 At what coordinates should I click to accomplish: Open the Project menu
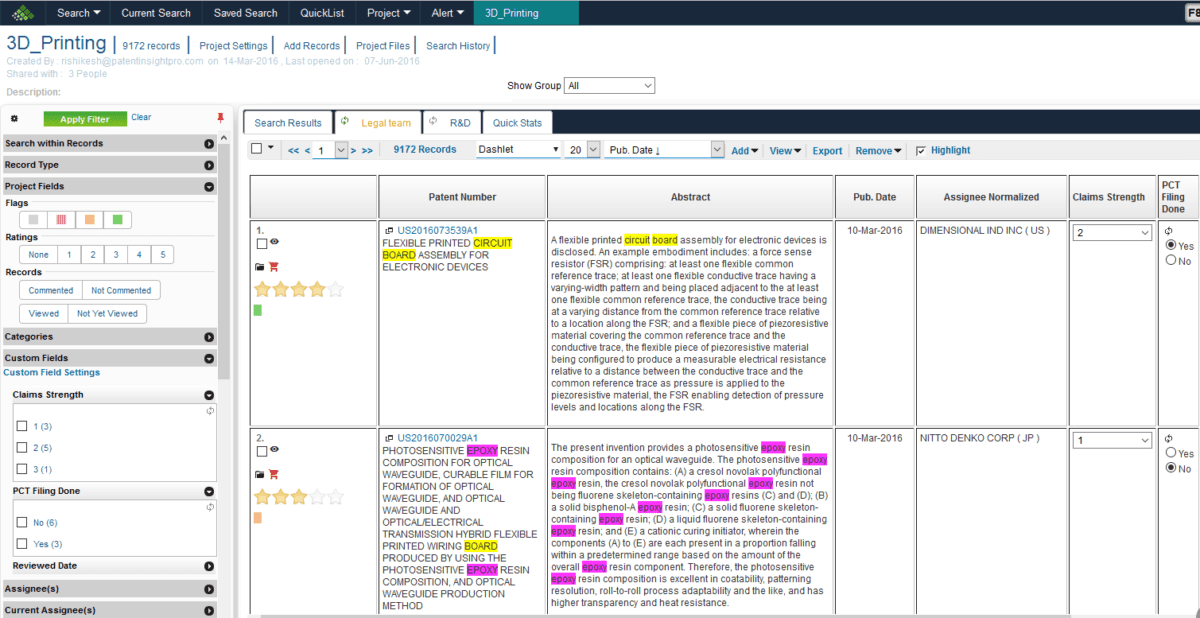[x=390, y=13]
